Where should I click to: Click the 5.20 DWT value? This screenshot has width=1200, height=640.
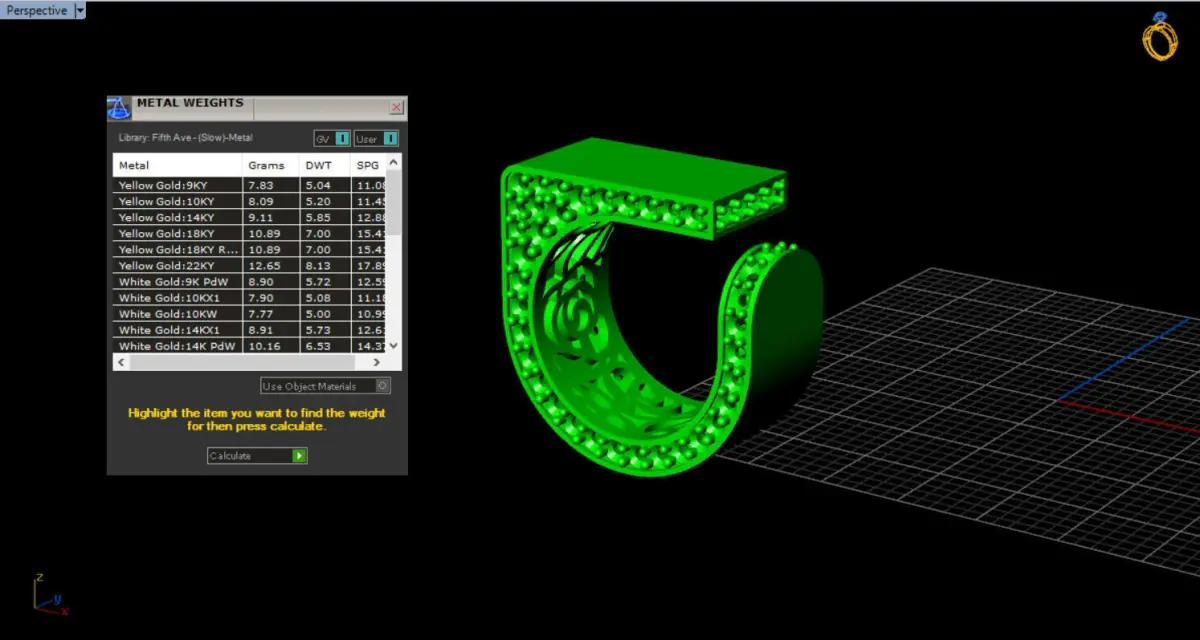click(x=317, y=201)
